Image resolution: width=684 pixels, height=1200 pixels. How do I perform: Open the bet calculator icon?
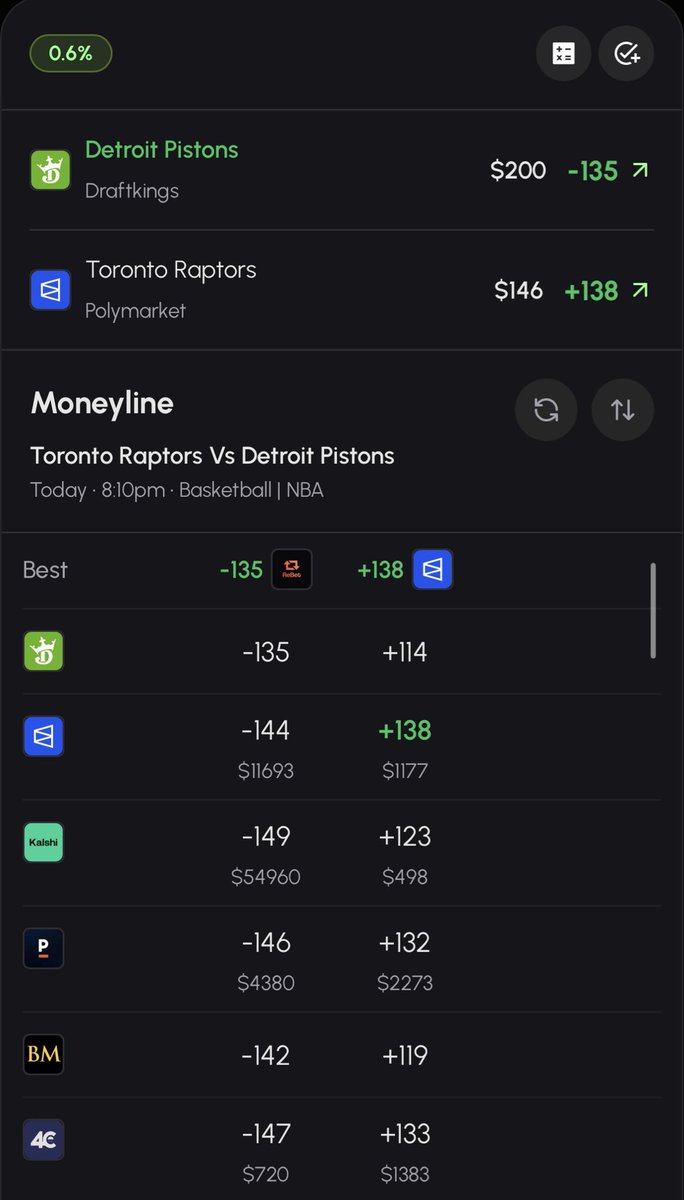(x=564, y=53)
